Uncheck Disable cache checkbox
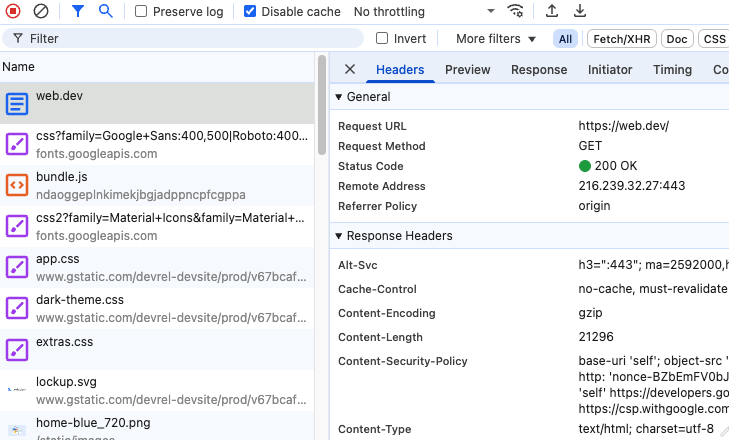729x440 pixels. click(250, 12)
